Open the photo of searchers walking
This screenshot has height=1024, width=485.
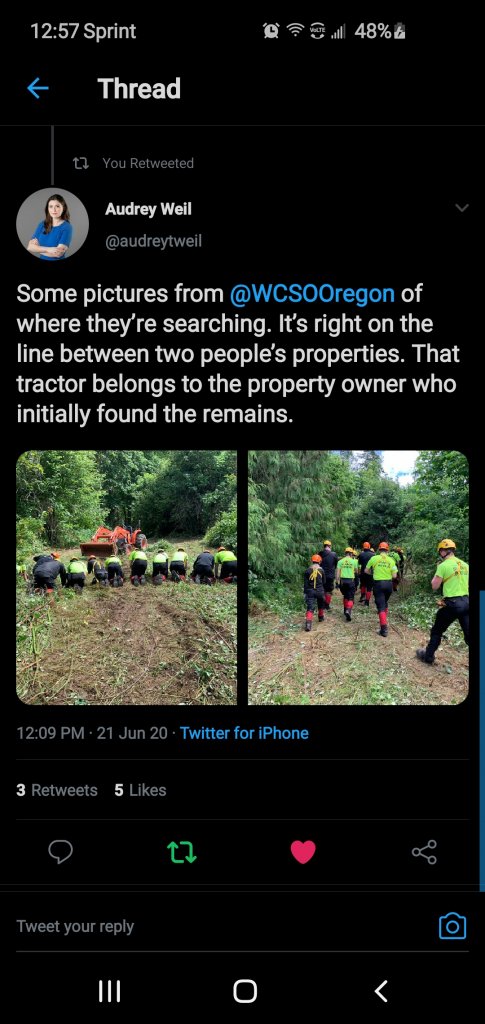click(x=358, y=577)
